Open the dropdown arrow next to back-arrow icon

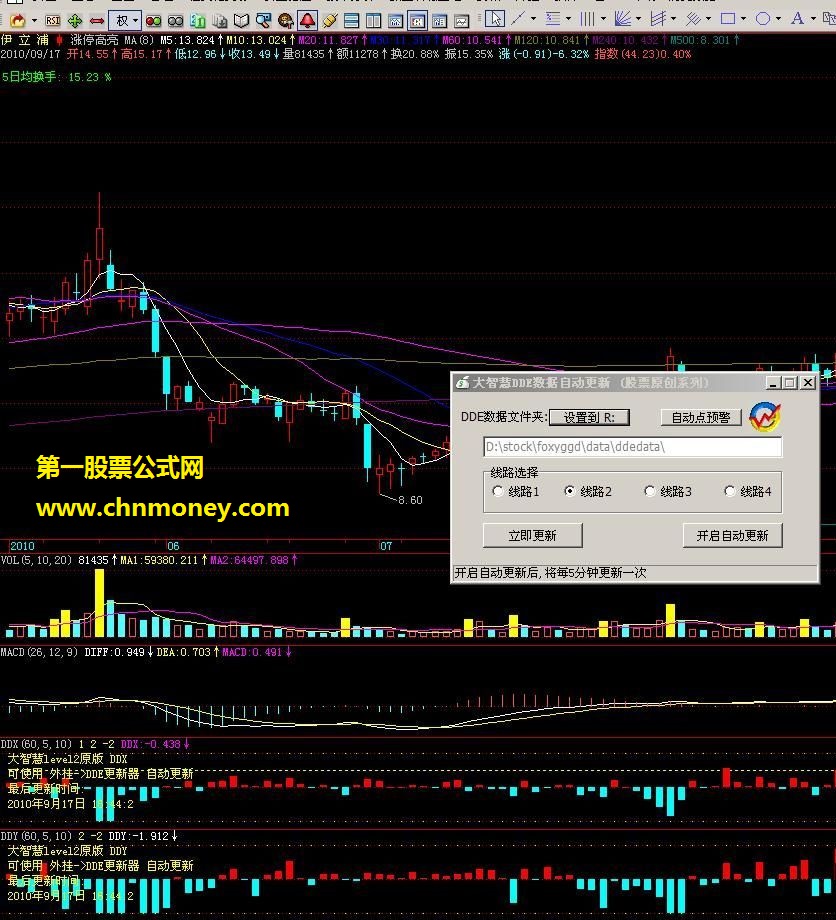(34, 21)
